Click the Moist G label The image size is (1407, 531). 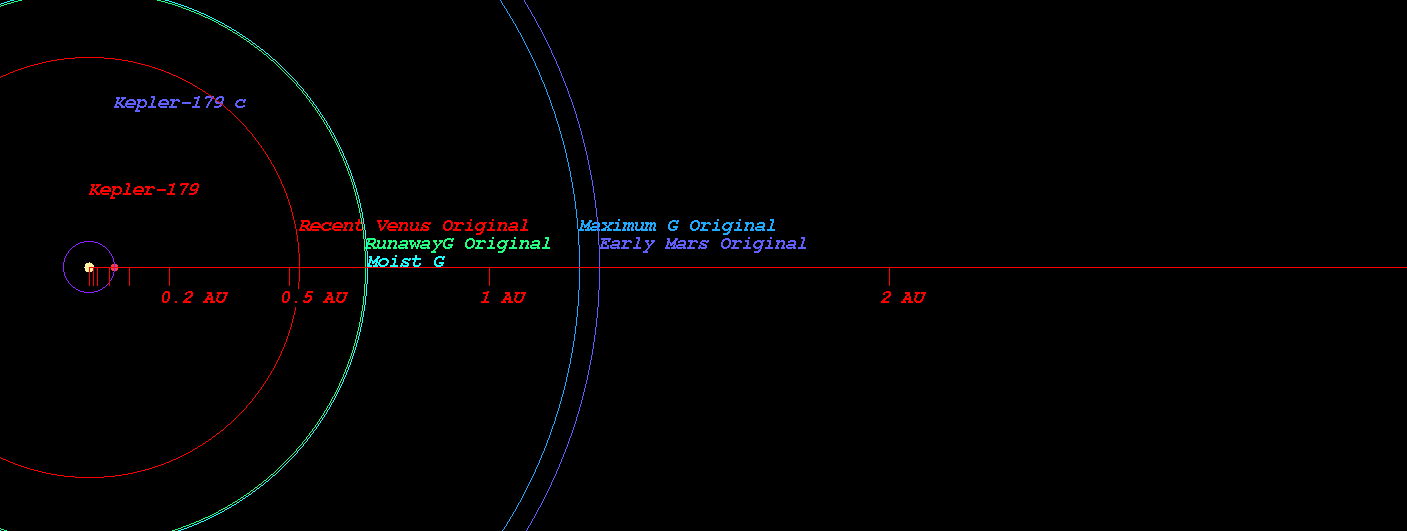pos(406,262)
